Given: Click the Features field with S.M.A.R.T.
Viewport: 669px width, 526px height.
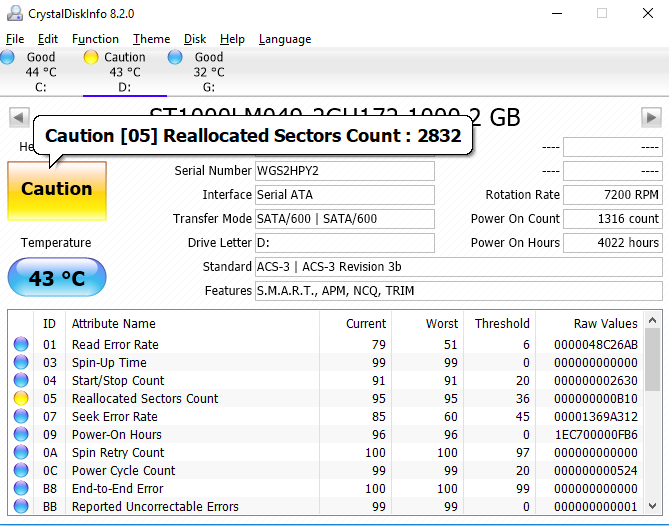Looking at the screenshot, I should (459, 291).
